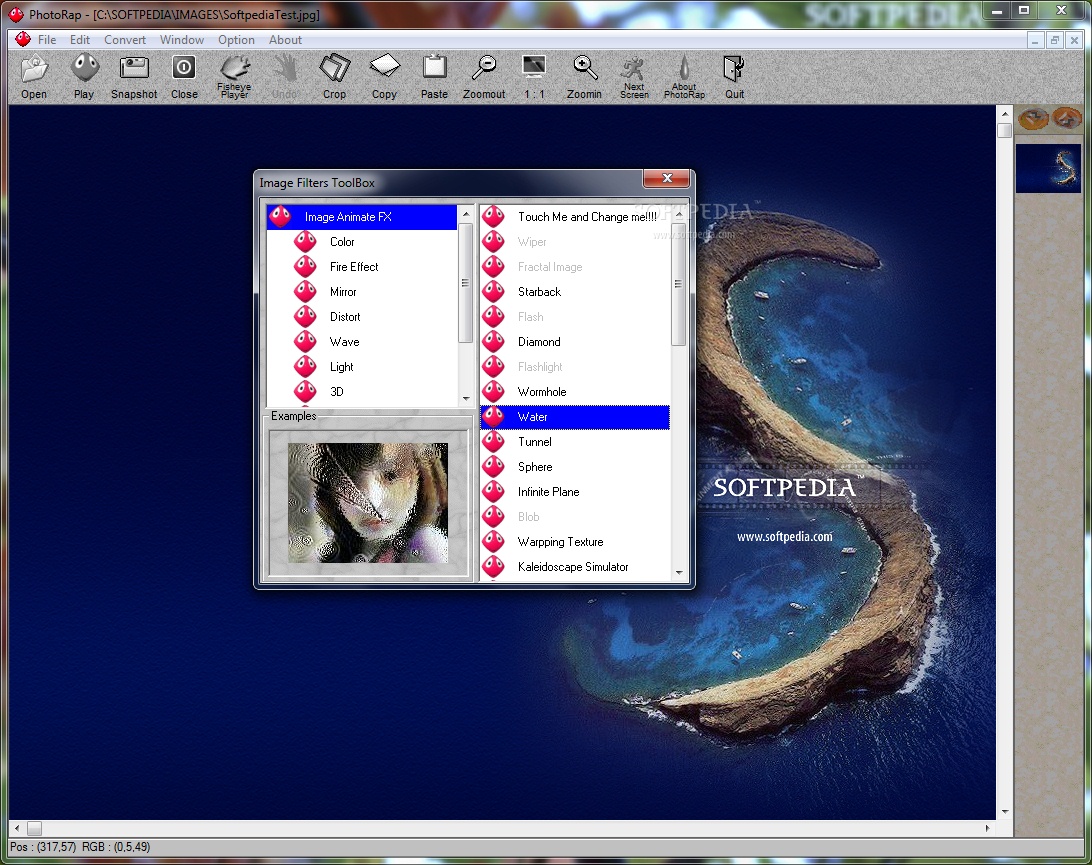
Task: Open the Convert menu
Action: pyautogui.click(x=125, y=40)
